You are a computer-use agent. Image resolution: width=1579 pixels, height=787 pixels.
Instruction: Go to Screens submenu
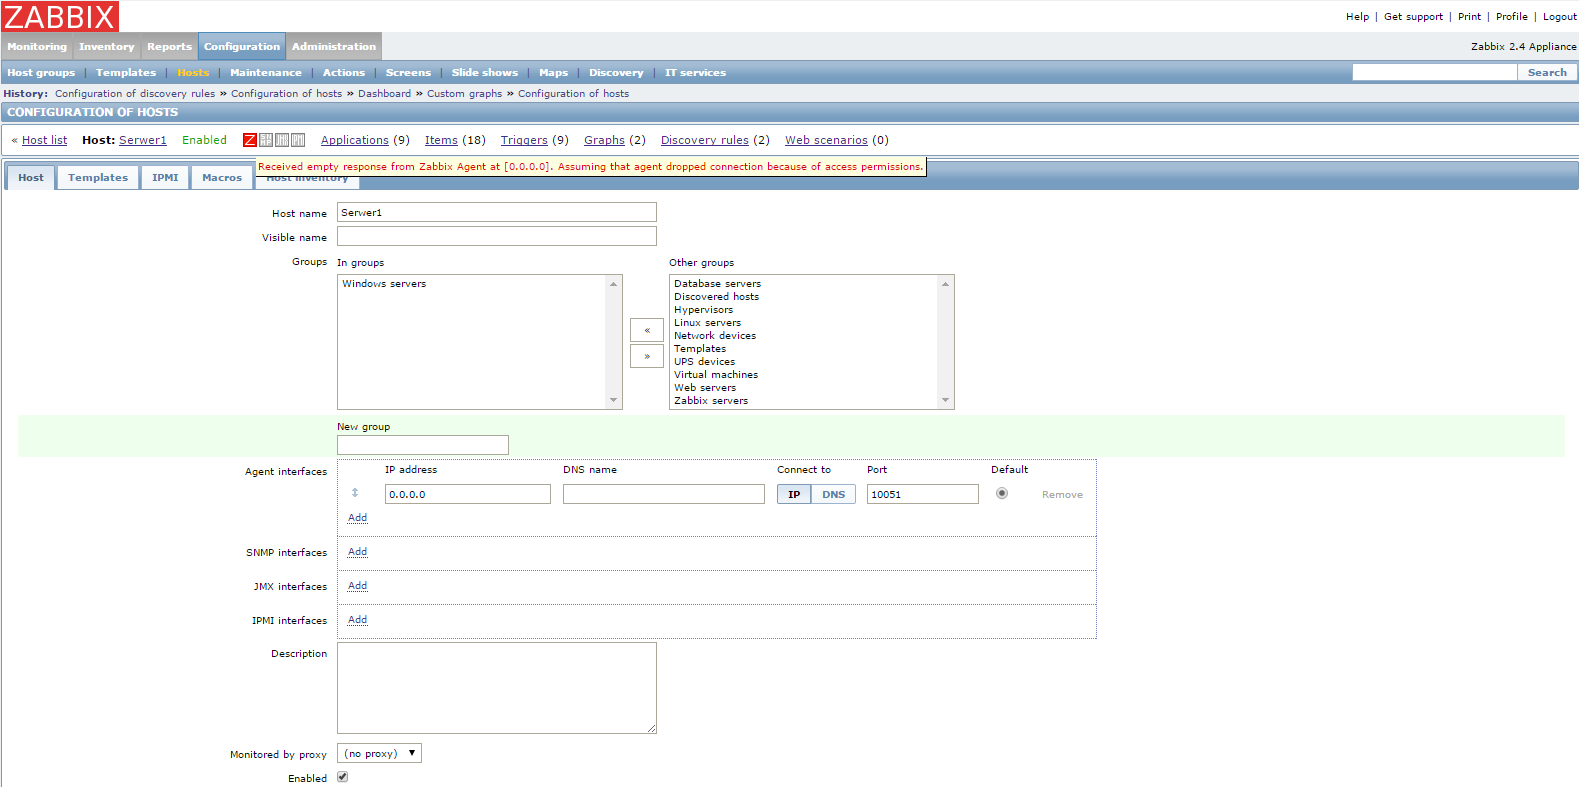point(408,73)
